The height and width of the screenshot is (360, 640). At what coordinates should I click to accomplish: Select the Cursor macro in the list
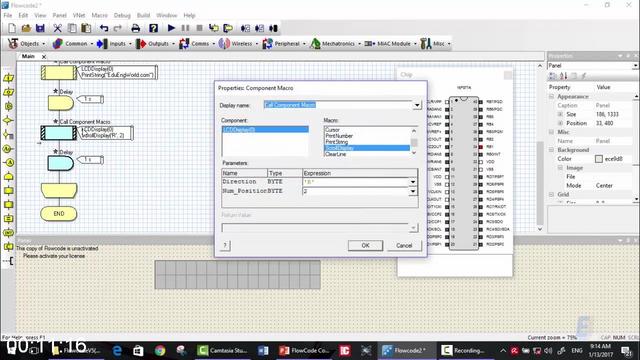tap(332, 130)
